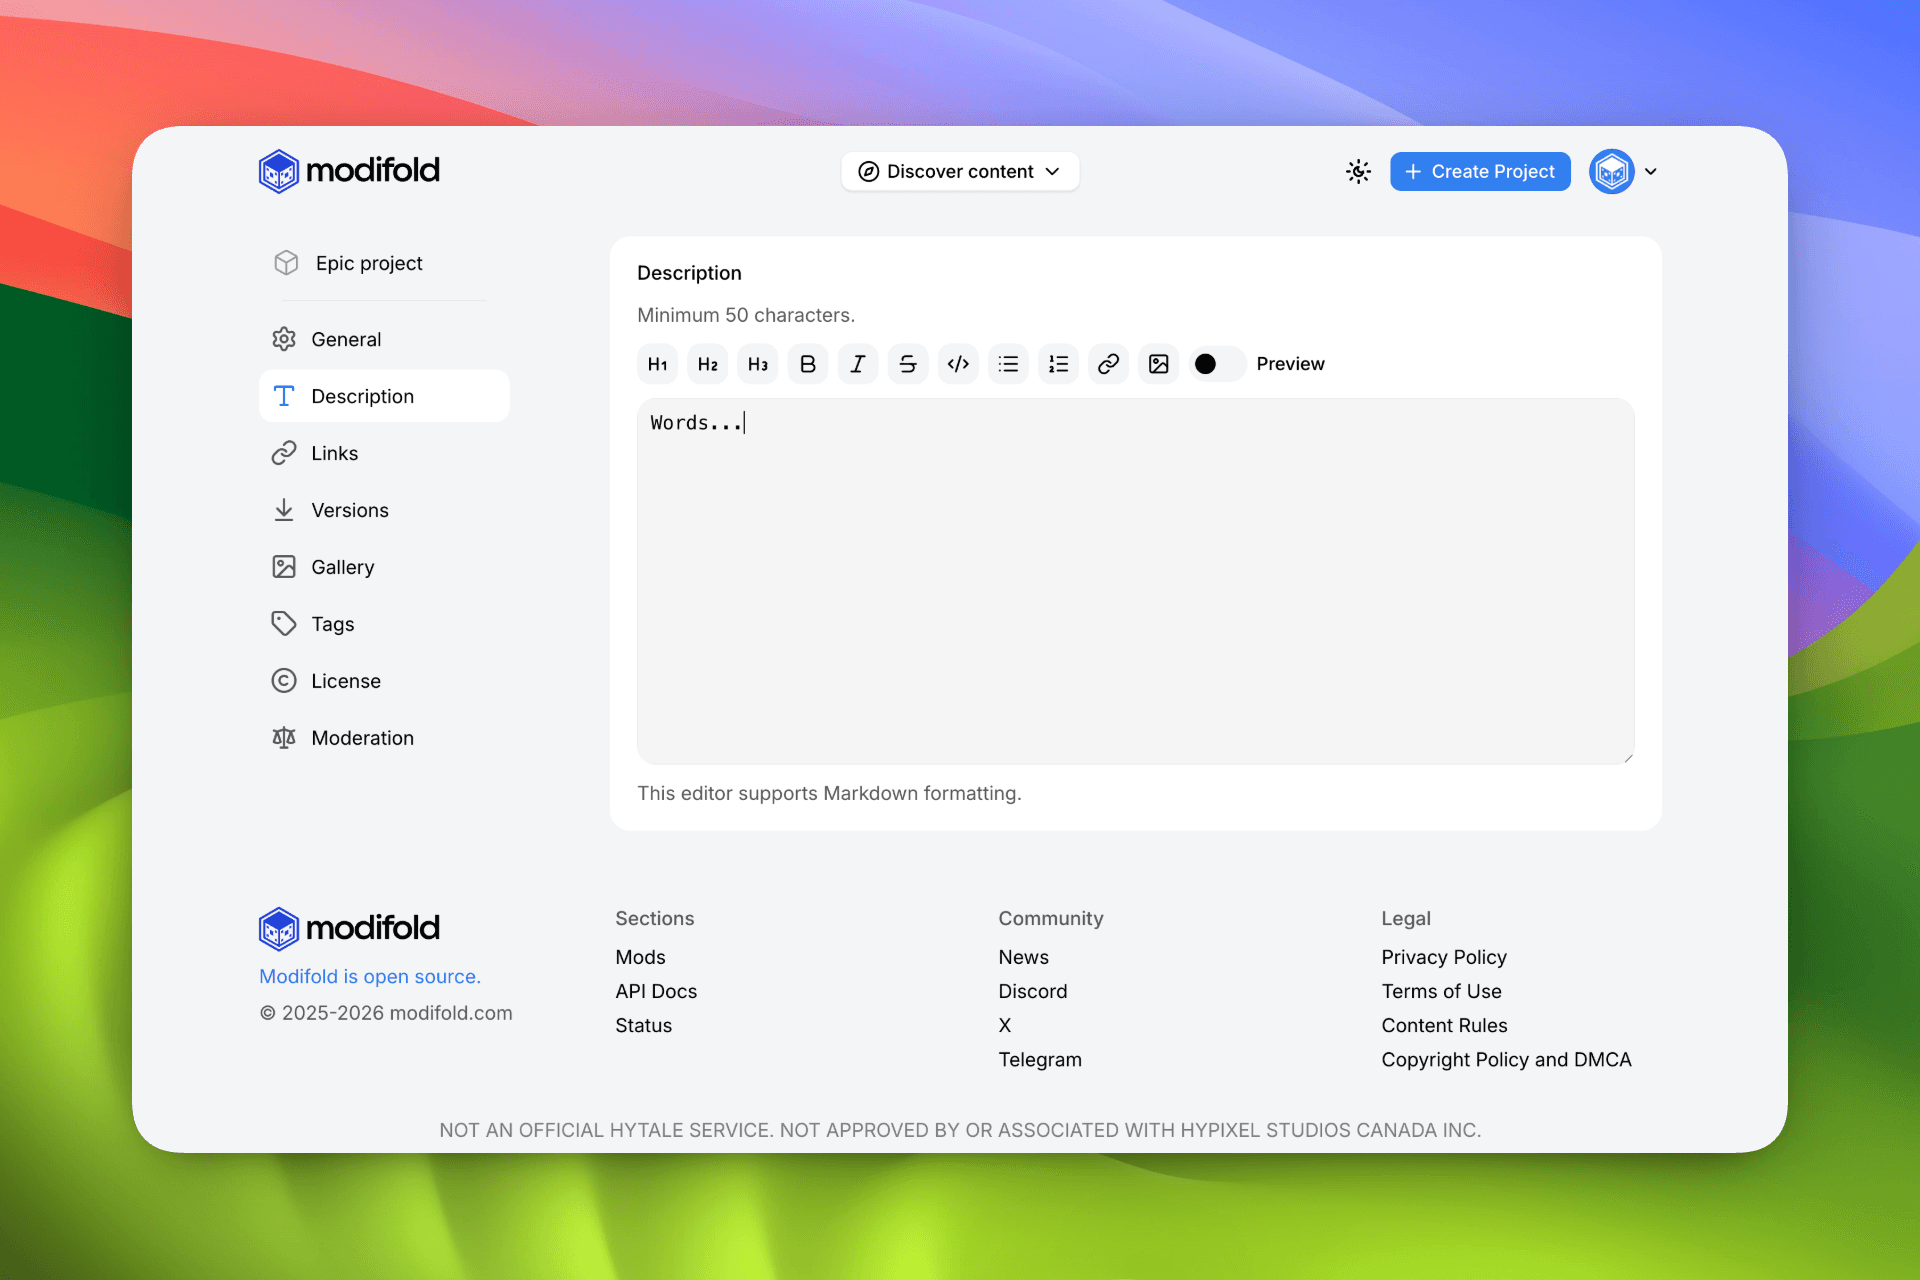Click the Create Project button
Viewport: 1920px width, 1280px height.
1480,172
